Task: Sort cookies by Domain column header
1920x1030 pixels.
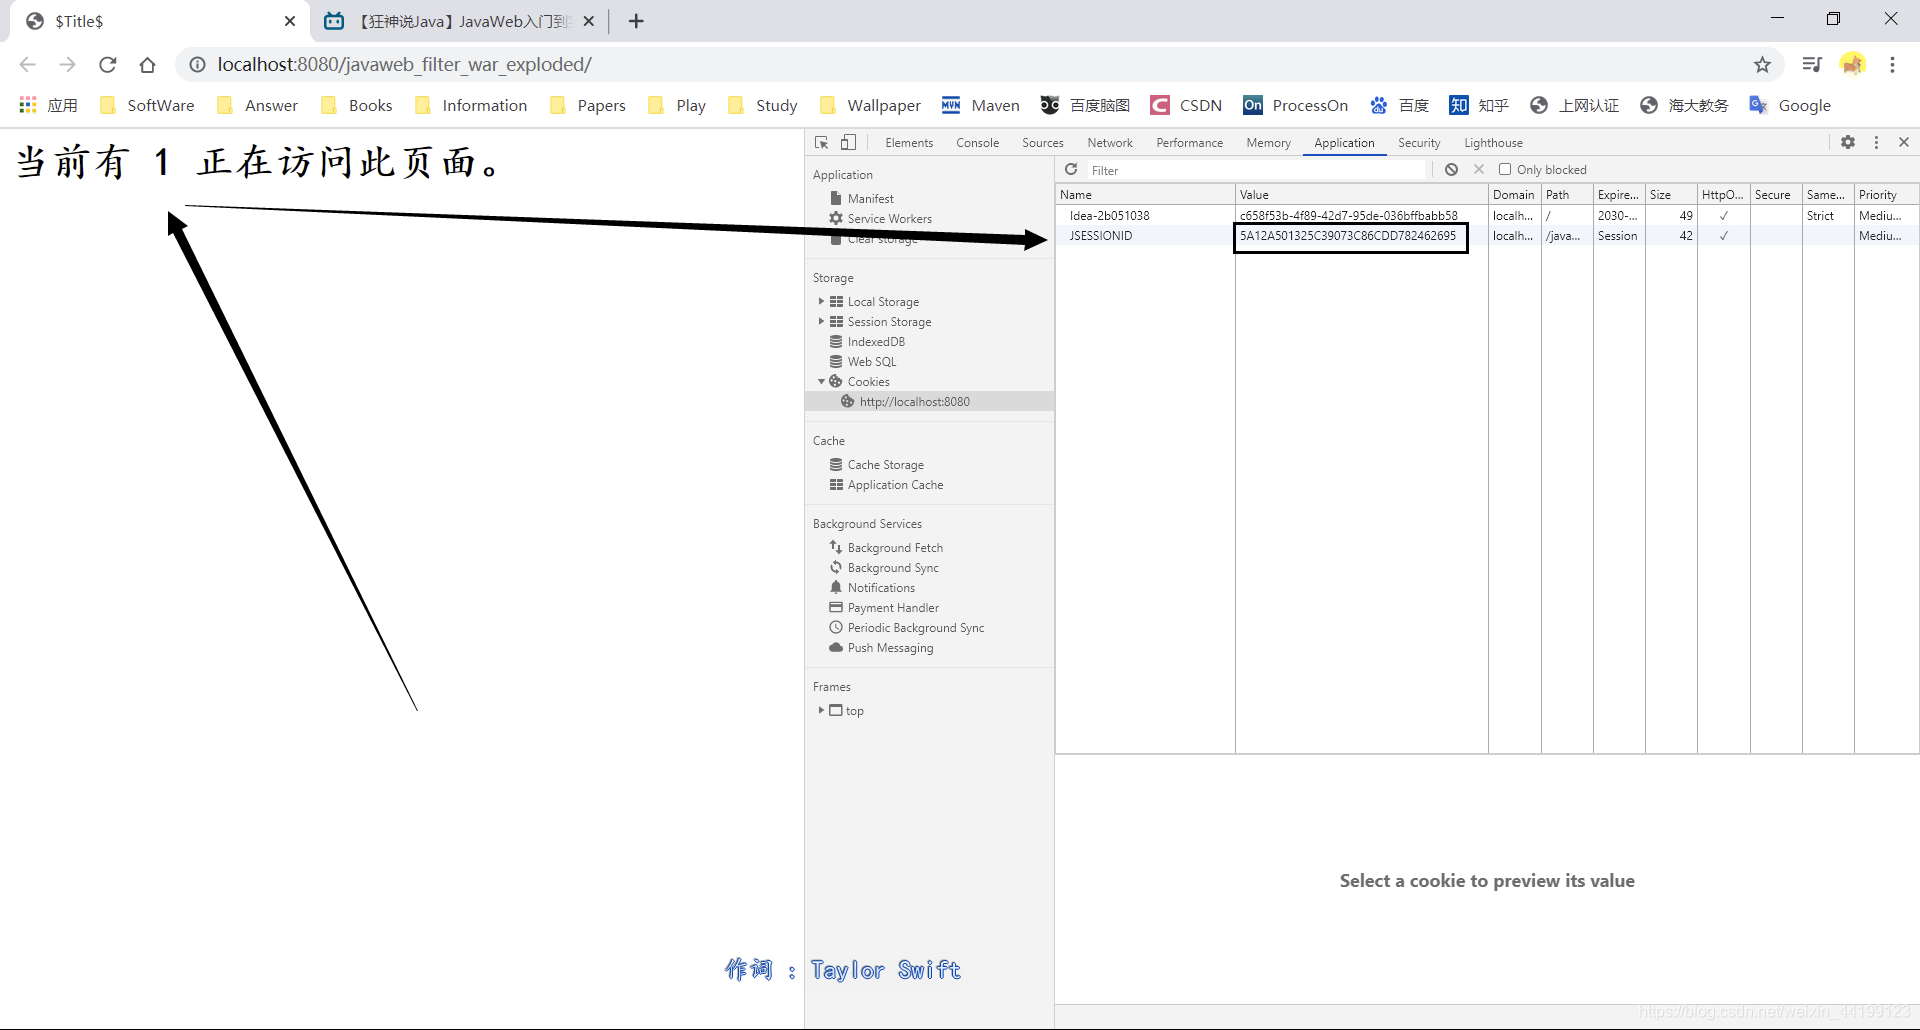Action: click(x=1514, y=195)
